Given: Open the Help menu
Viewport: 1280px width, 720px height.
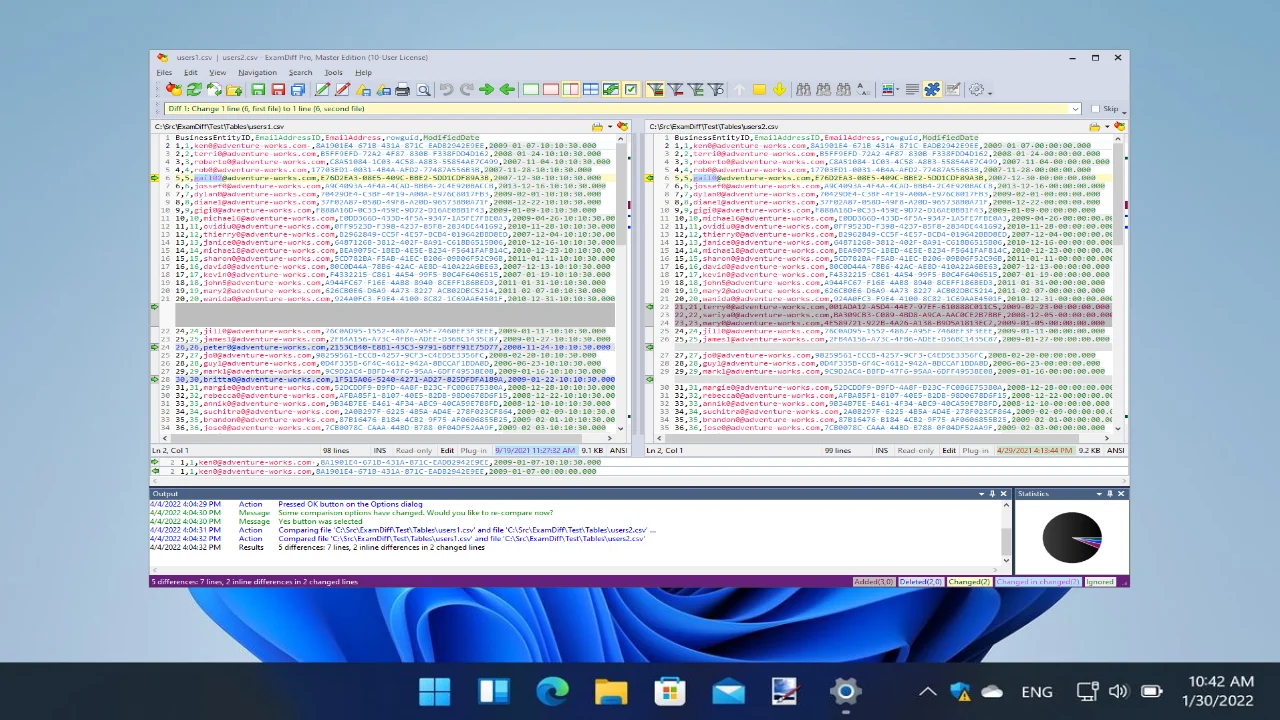Looking at the screenshot, I should [363, 72].
